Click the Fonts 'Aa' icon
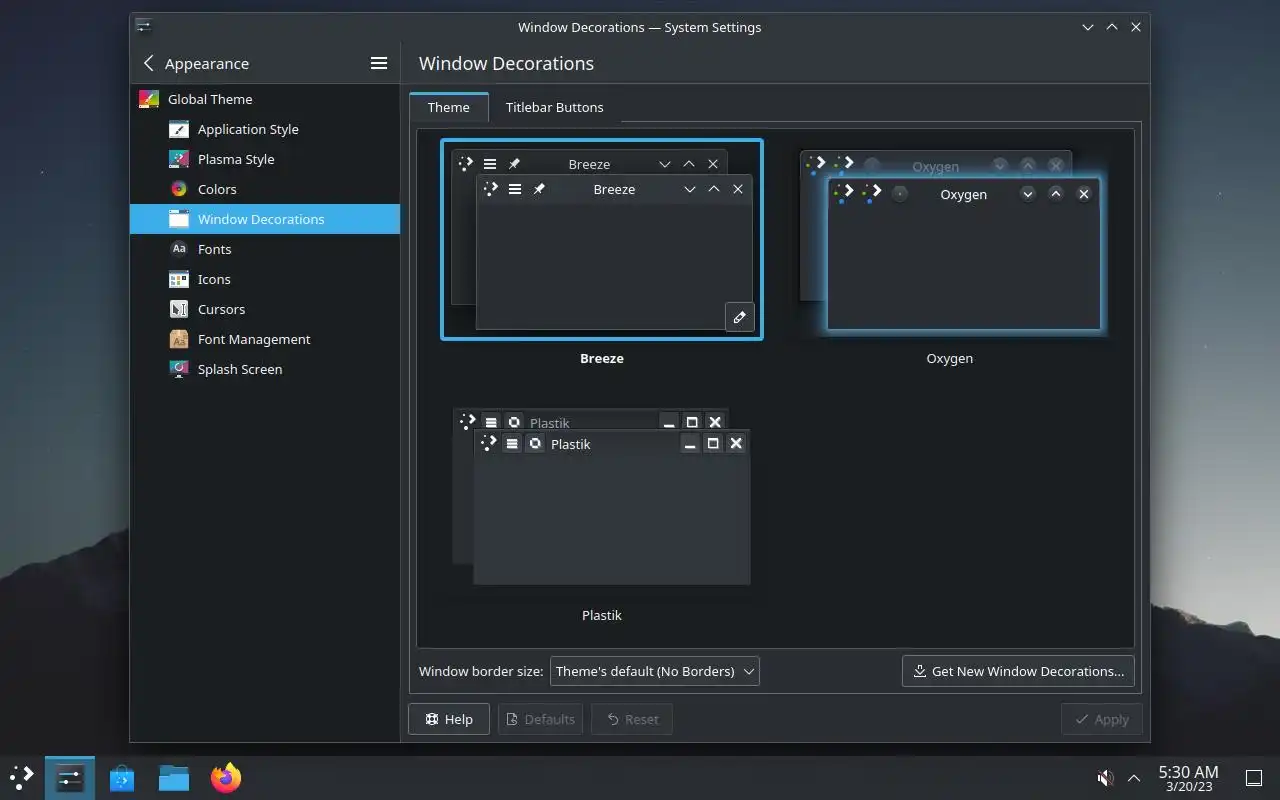 (x=179, y=249)
